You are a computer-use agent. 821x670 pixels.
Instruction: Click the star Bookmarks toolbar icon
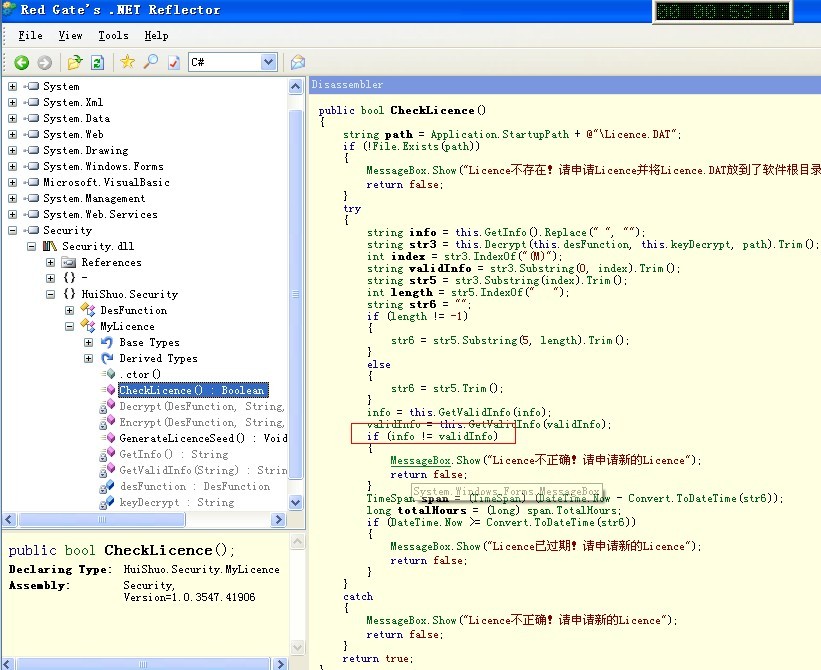coord(127,62)
